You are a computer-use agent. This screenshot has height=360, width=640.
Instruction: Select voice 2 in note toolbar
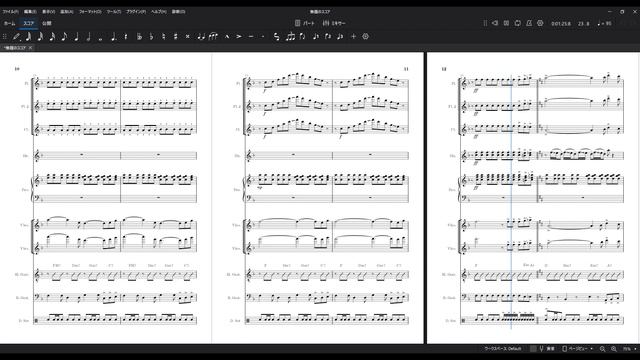tap(328, 37)
